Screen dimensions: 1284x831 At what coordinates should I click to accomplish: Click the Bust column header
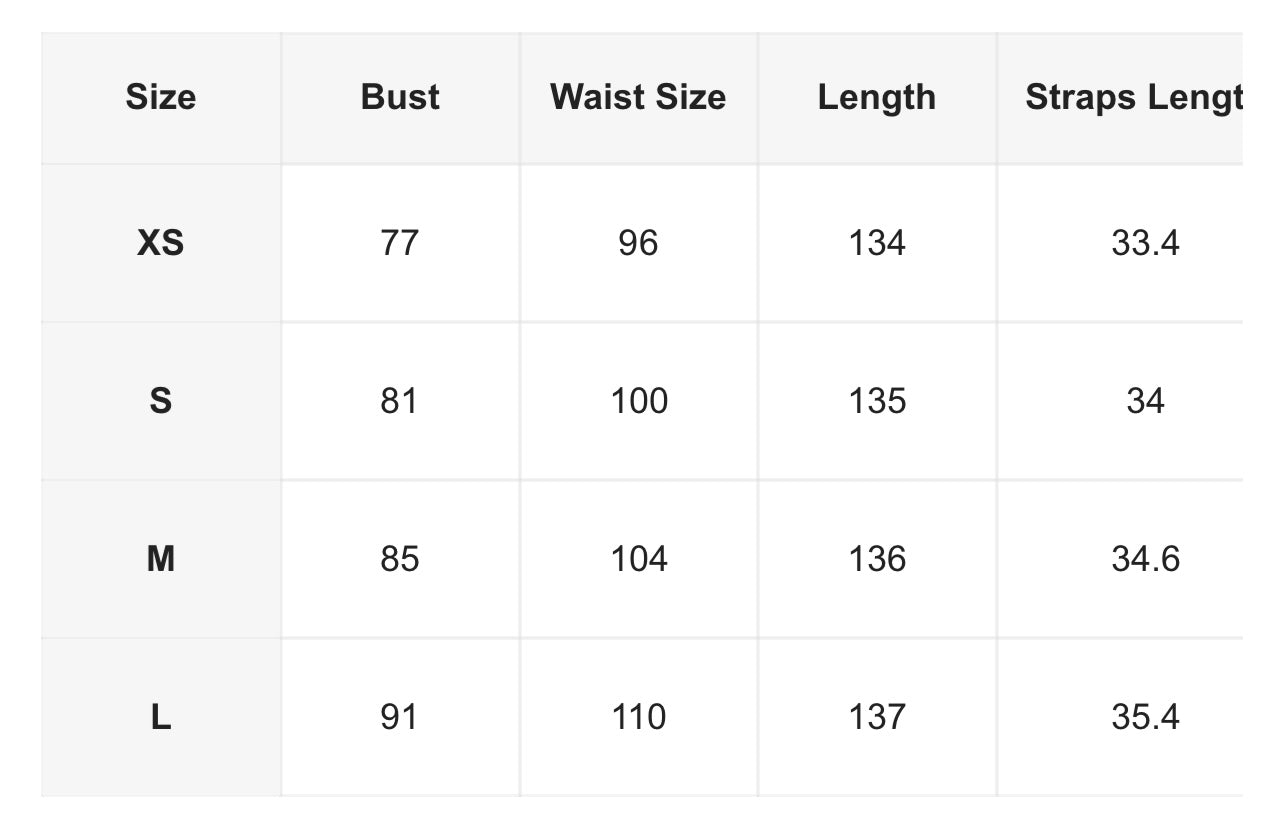[x=400, y=97]
